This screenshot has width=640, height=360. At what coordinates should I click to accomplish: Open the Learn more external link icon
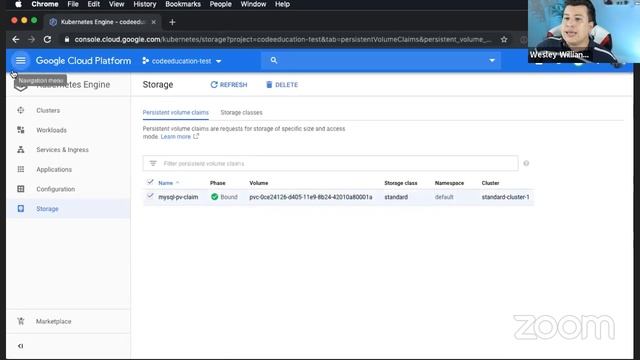tap(196, 136)
